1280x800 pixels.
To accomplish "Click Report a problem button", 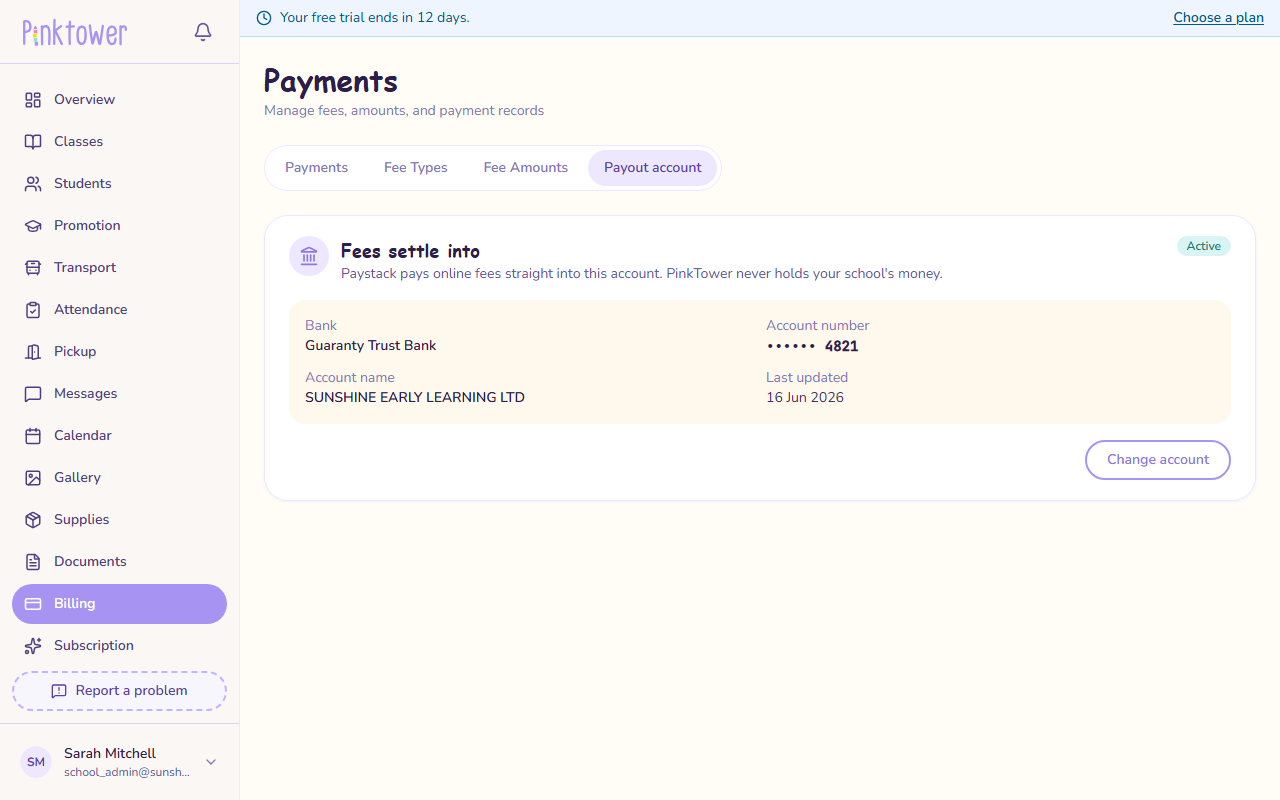I will [120, 691].
